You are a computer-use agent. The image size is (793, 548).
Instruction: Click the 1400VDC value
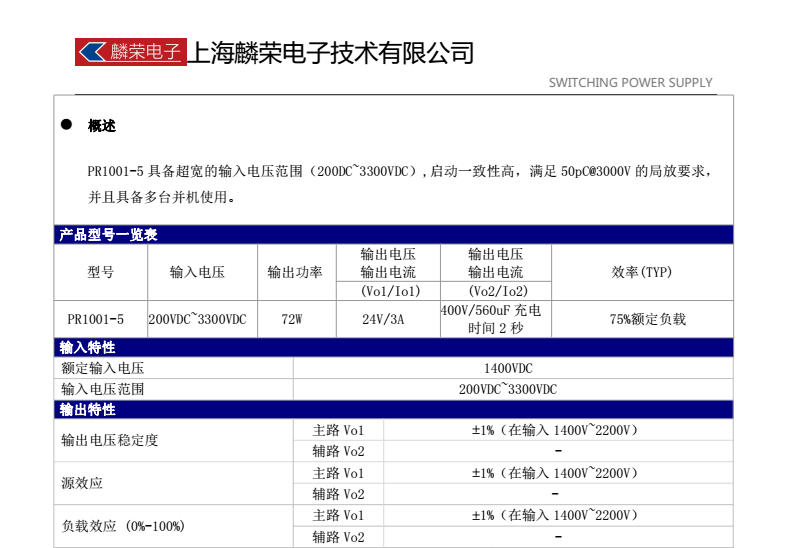pyautogui.click(x=508, y=368)
